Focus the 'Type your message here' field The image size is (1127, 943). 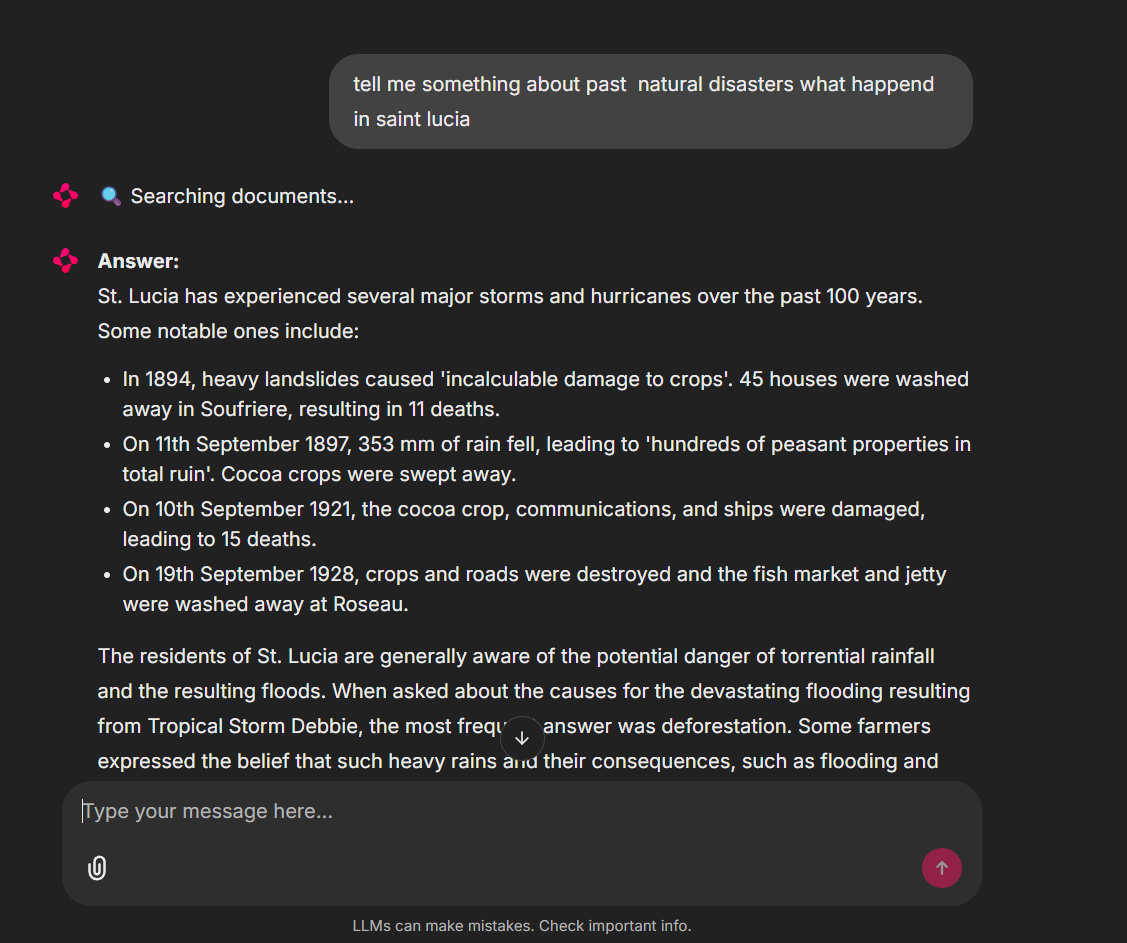click(500, 811)
